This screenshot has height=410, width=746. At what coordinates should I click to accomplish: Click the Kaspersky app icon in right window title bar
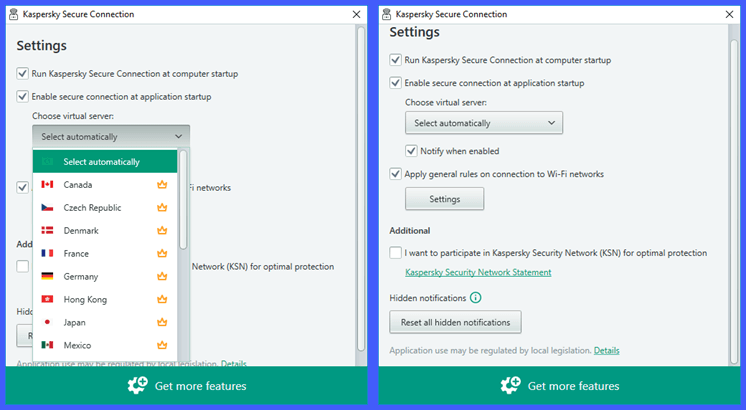(386, 14)
